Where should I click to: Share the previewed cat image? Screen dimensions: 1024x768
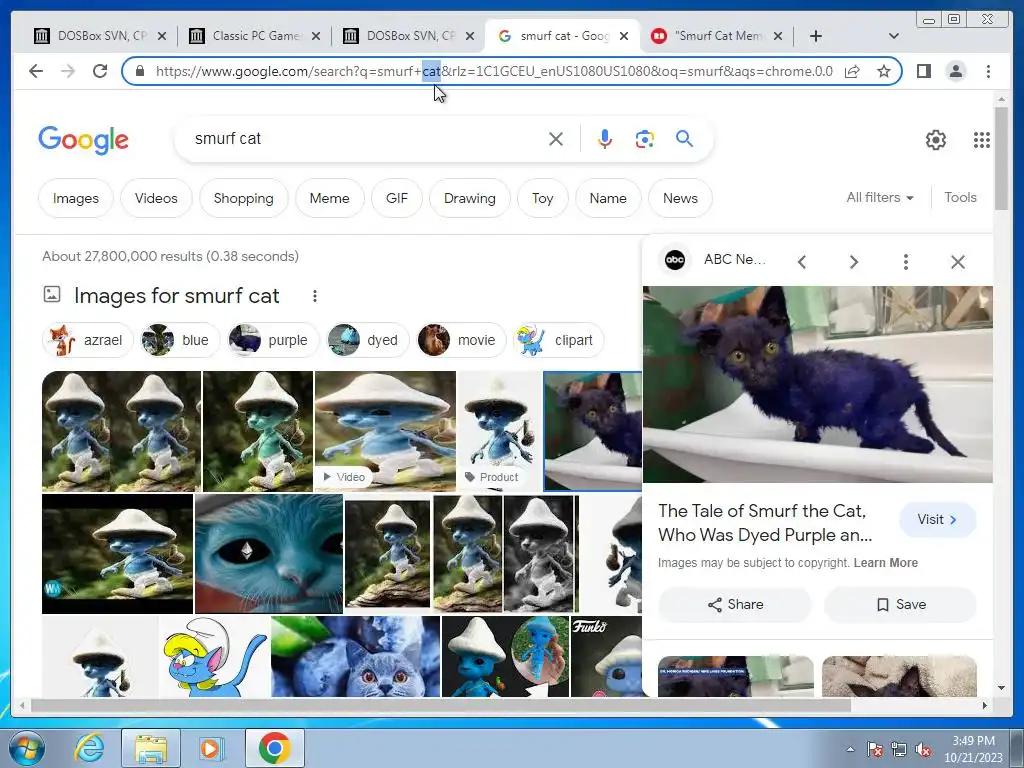tap(735, 605)
